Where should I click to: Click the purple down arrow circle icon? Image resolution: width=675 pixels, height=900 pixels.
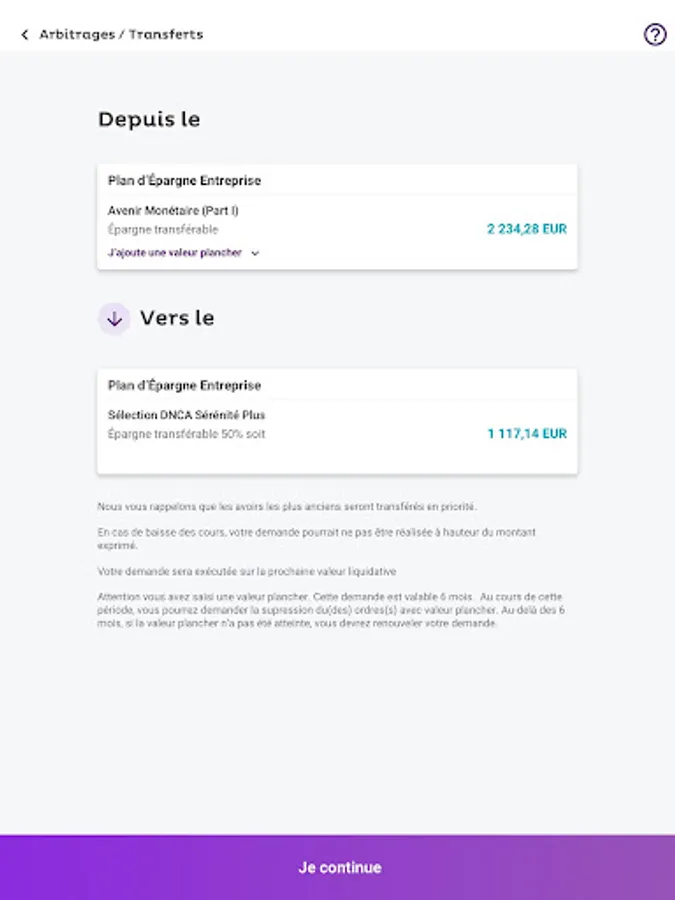114,319
